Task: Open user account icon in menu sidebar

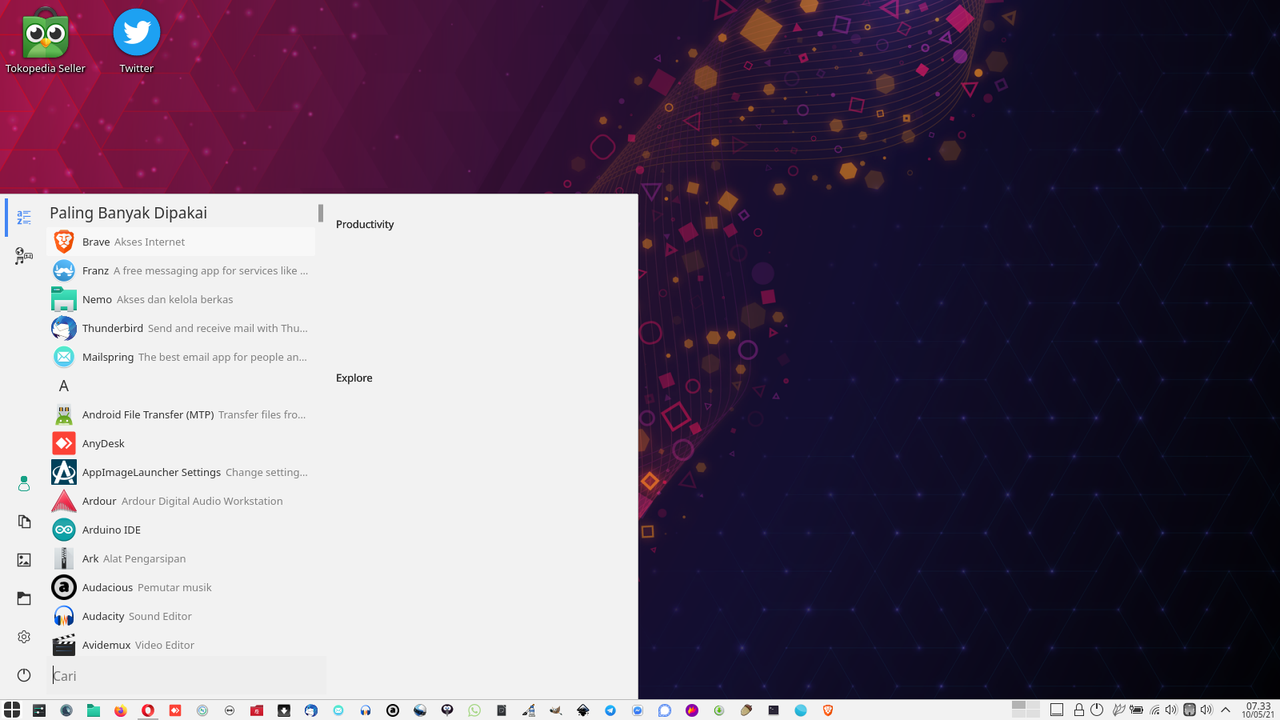Action: (24, 484)
